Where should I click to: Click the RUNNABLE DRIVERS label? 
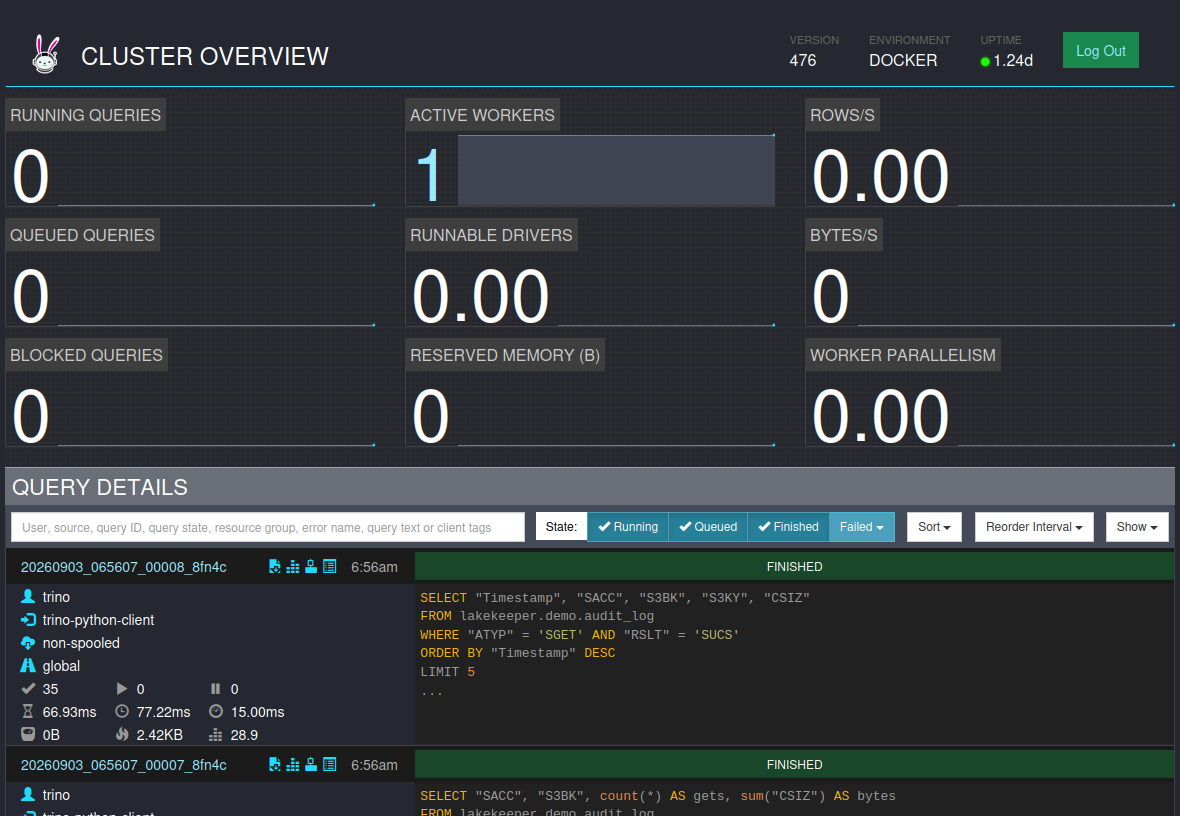click(x=491, y=235)
